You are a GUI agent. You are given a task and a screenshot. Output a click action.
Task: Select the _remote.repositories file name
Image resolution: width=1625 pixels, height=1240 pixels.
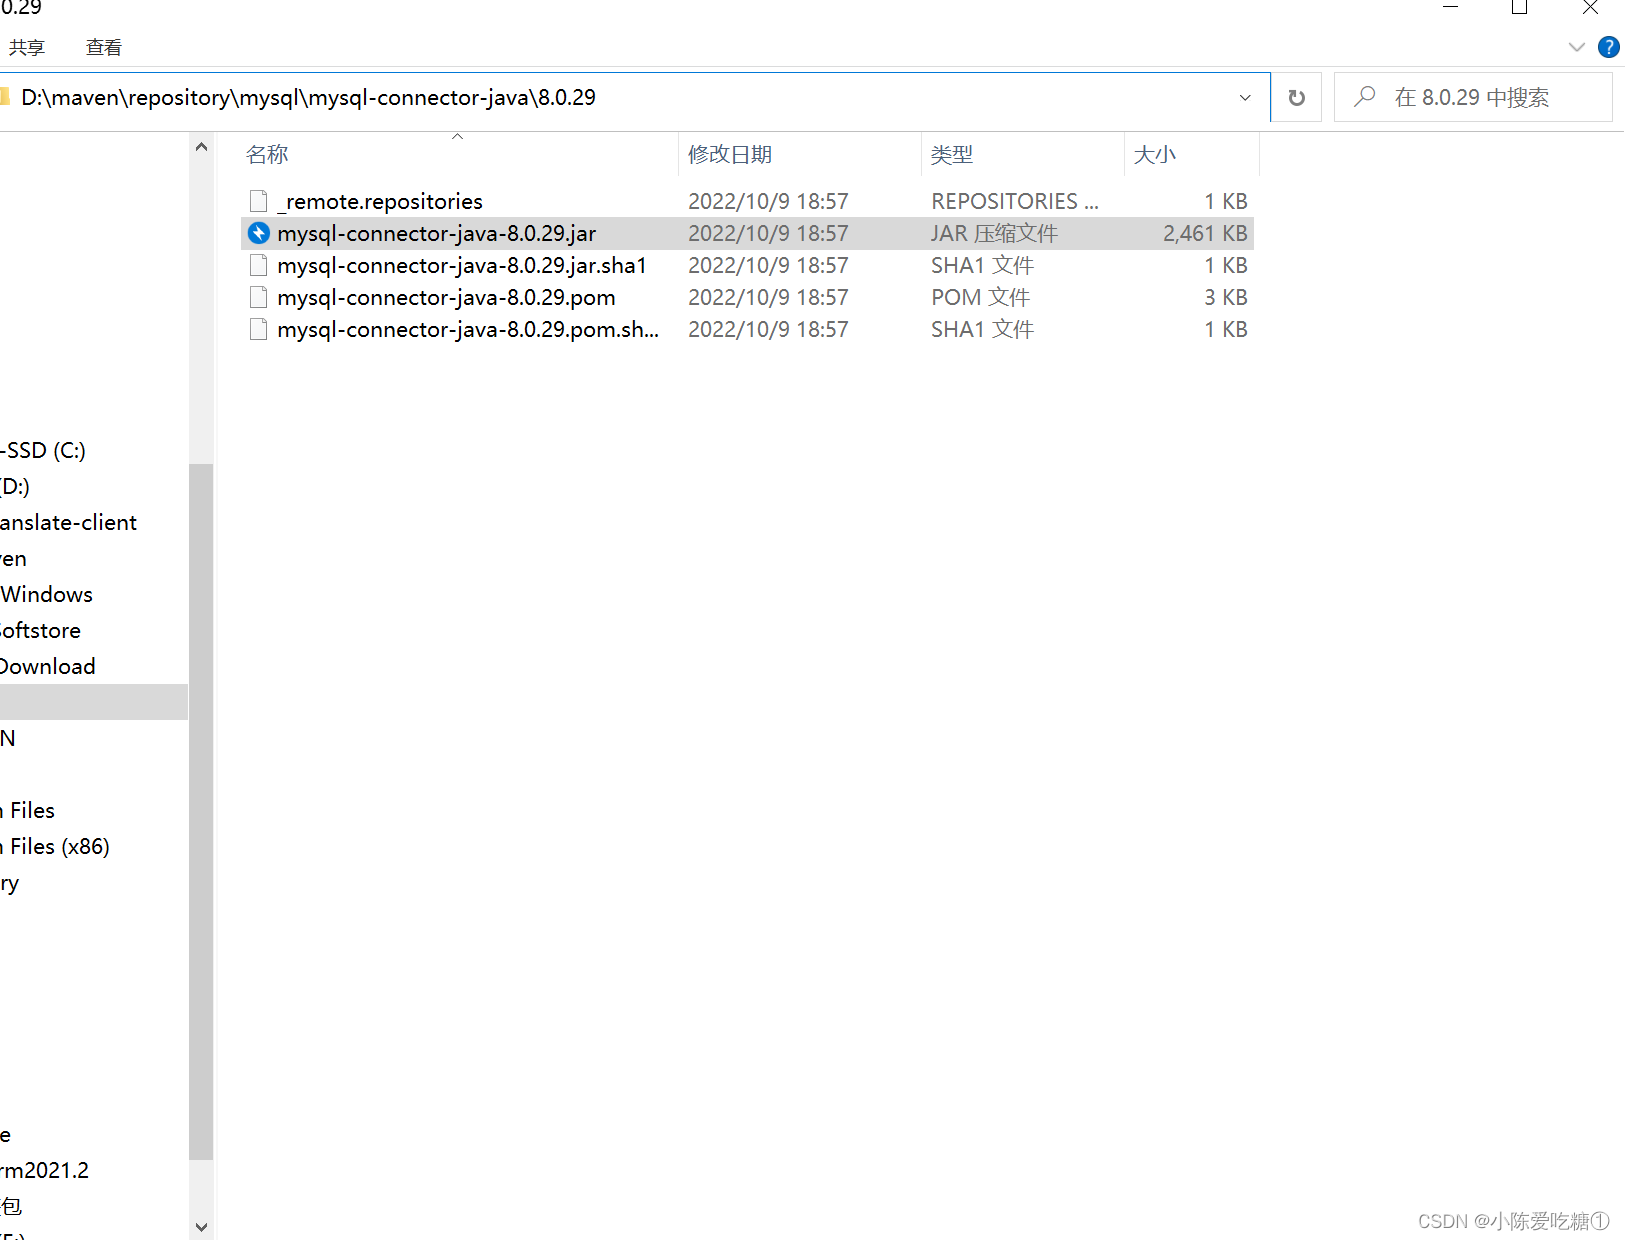click(x=380, y=201)
